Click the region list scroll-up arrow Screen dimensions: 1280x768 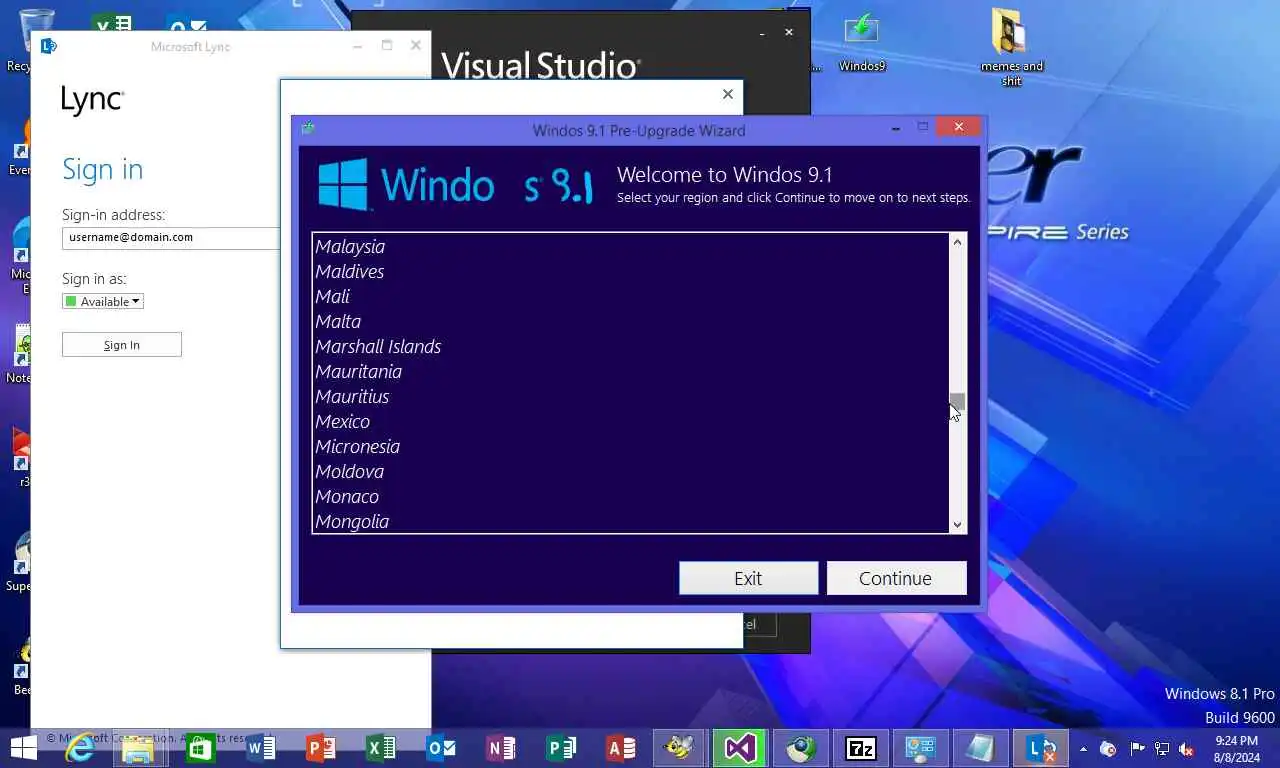click(x=957, y=242)
